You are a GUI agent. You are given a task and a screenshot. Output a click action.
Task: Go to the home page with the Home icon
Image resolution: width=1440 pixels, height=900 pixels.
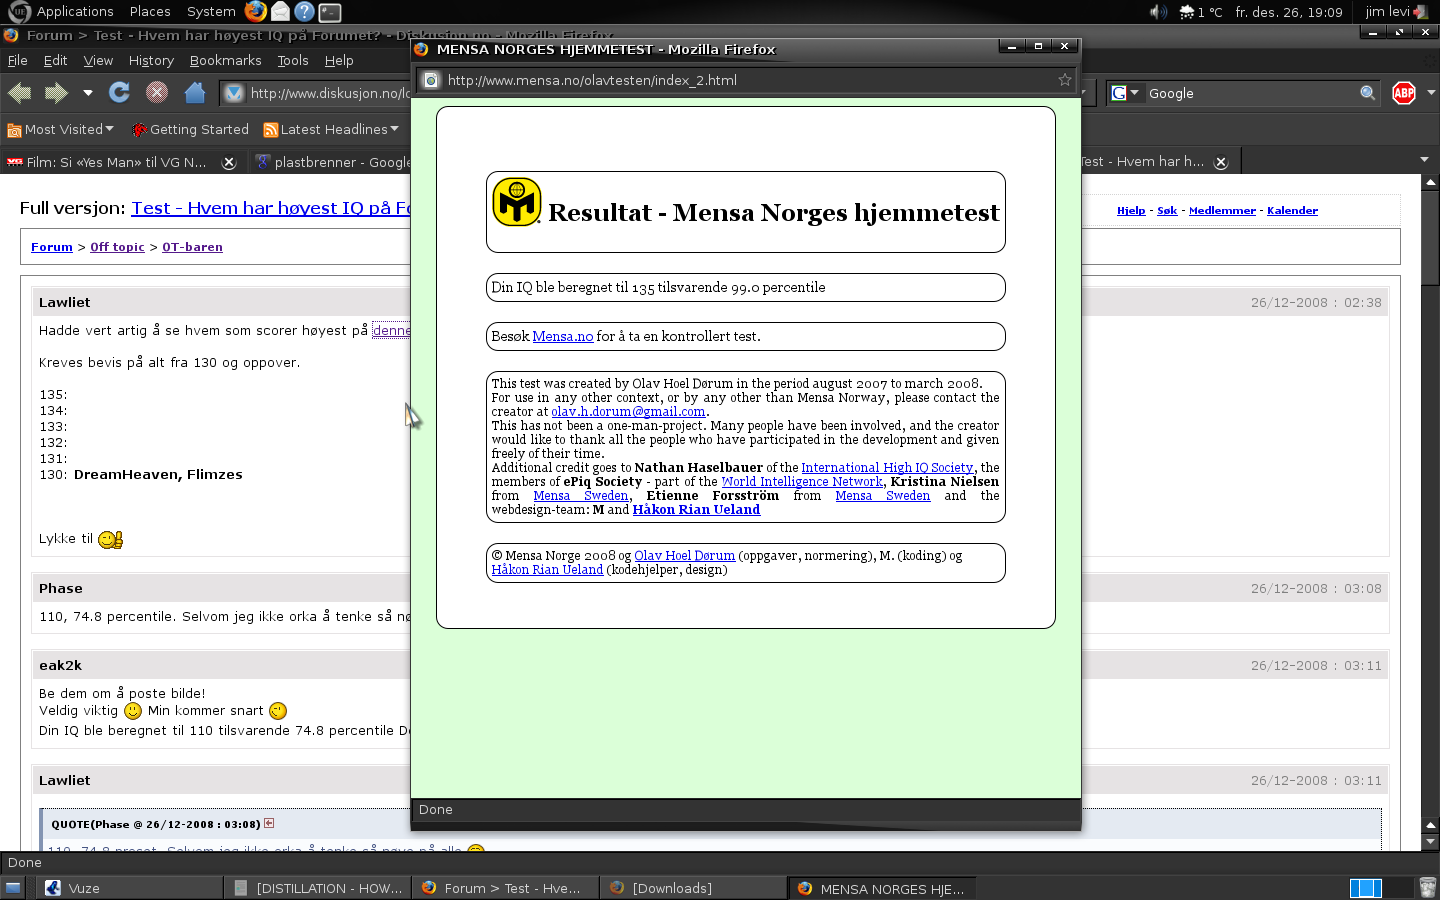195,93
